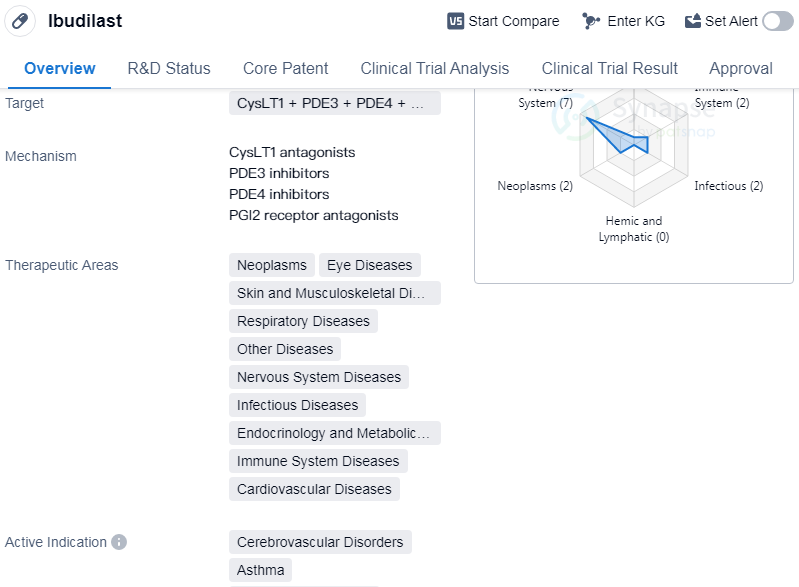Expand the truncated Target tag list
799x587 pixels.
334,103
